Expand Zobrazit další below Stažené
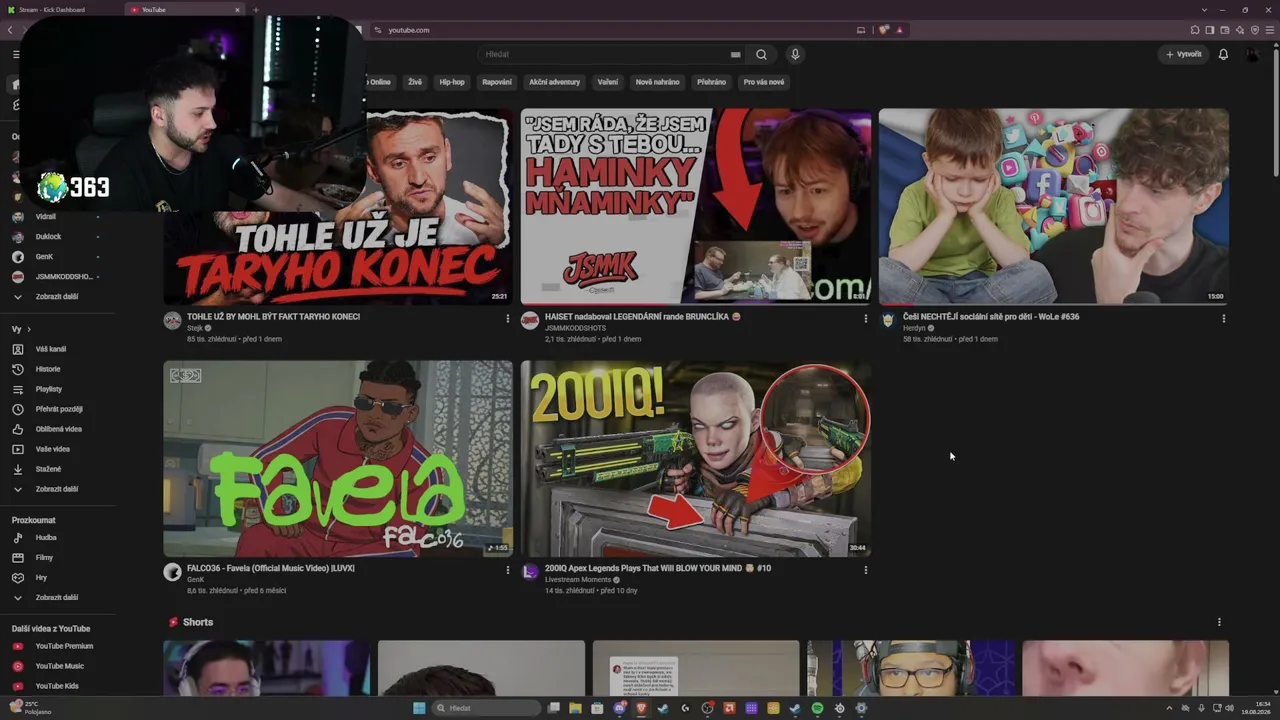 pos(58,489)
